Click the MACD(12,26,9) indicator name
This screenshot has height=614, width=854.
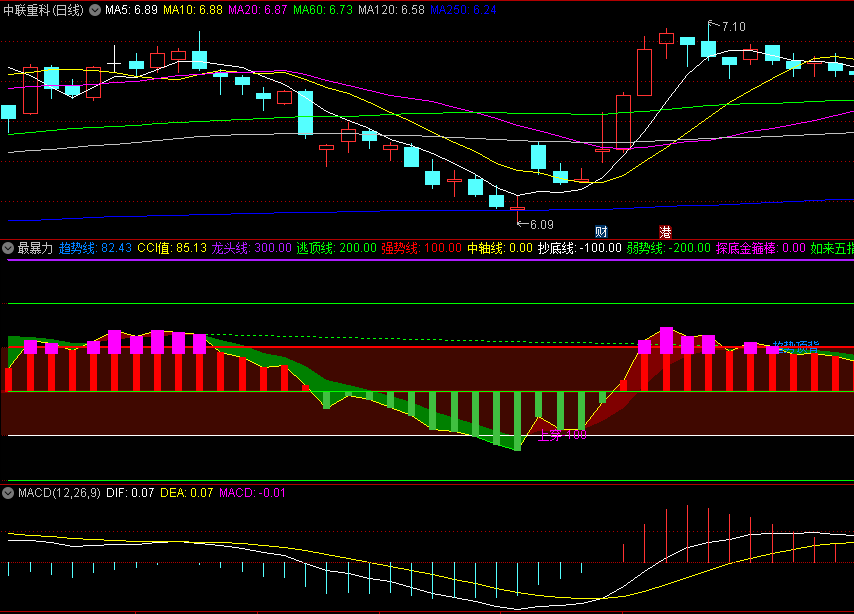[59, 493]
